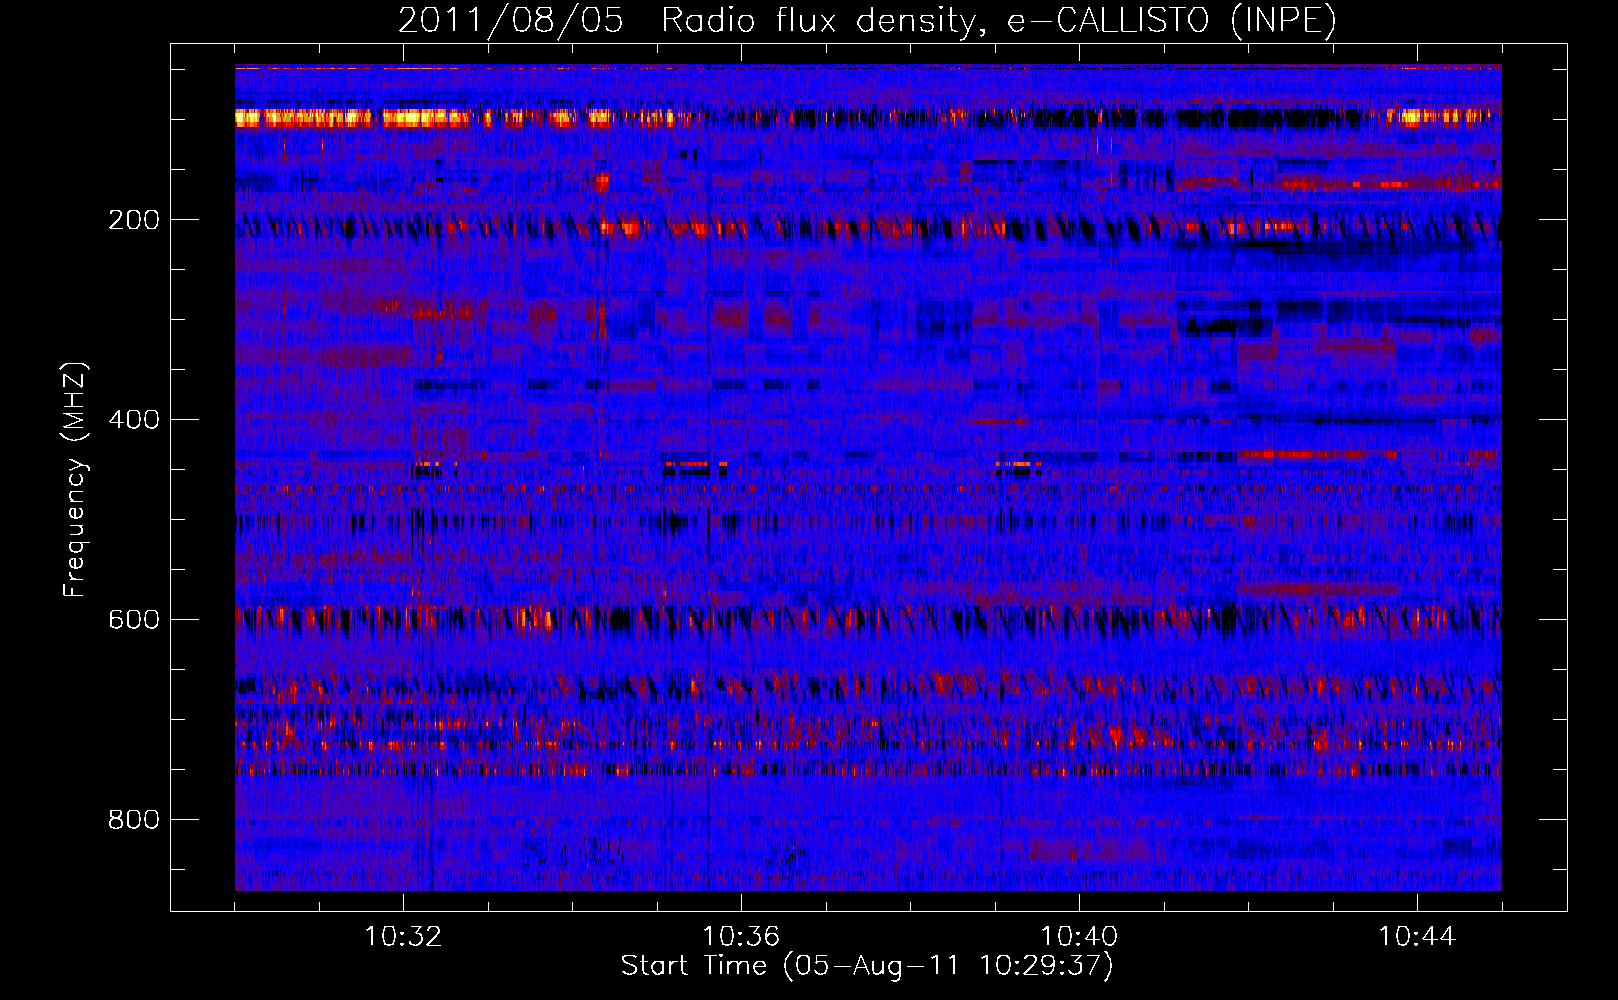Click the "Start Time (05-Aug-11 10:29:37)" label
This screenshot has height=1000, width=1618.
867,966
